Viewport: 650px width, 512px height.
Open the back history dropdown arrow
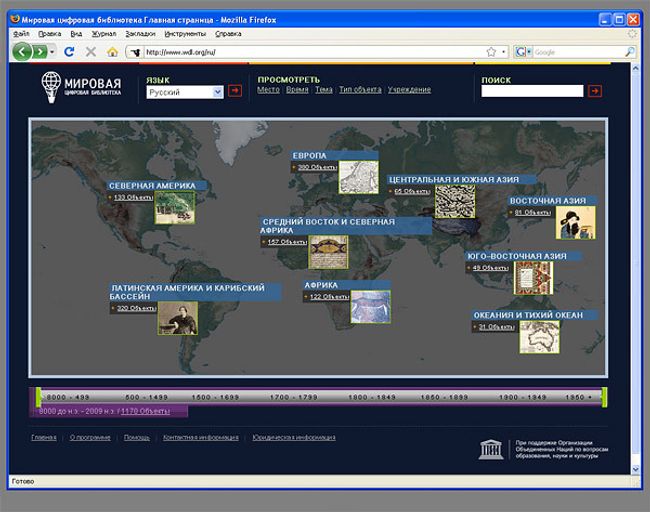coord(52,52)
